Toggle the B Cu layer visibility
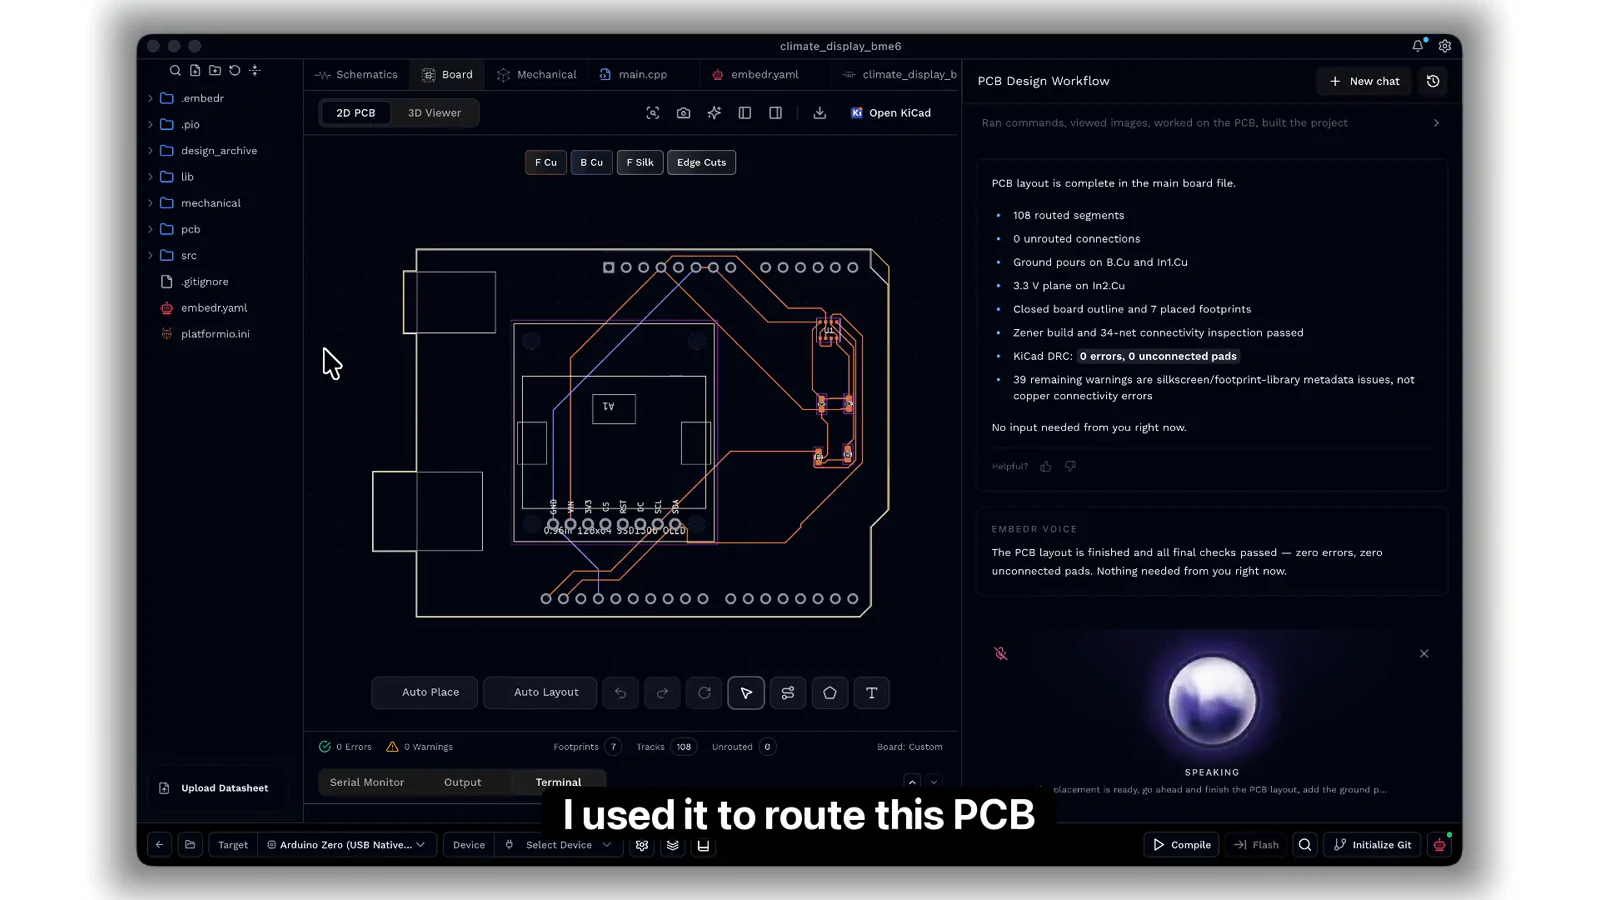Screen dimensions: 1600x900 tap(592, 162)
